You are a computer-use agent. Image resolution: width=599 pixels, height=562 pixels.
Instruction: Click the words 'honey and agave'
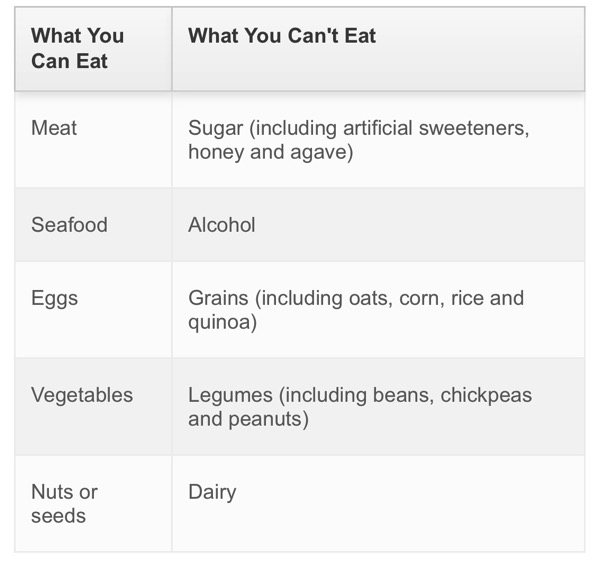pos(269,152)
